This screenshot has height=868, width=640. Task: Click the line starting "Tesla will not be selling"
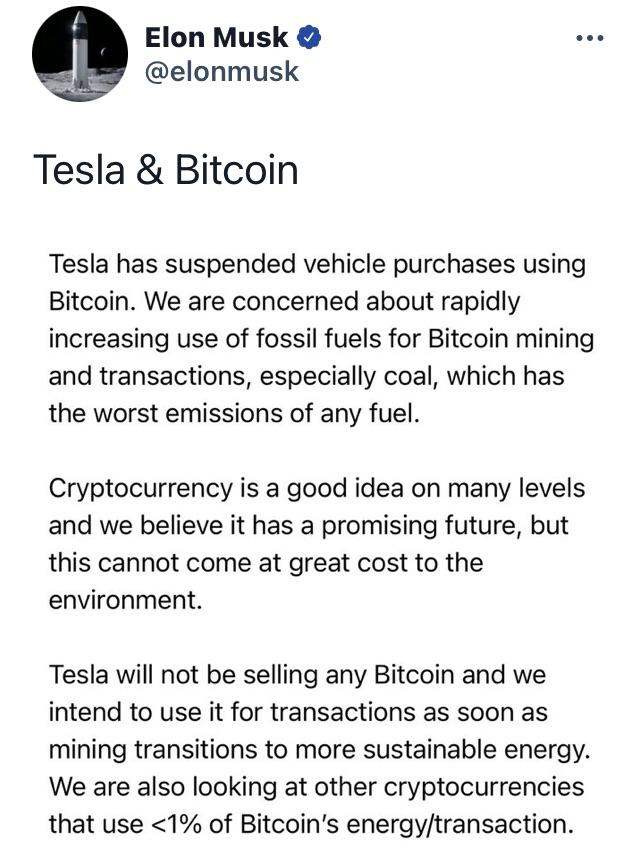click(297, 674)
